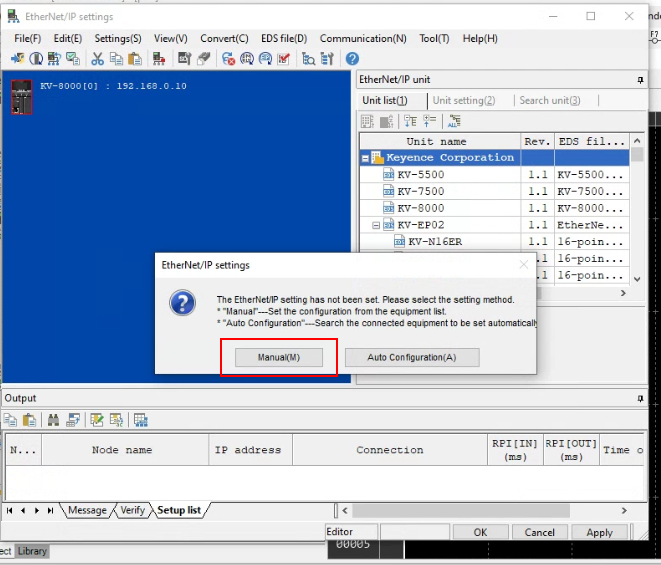Pin the Output panel
661x565 pixels.
640,398
